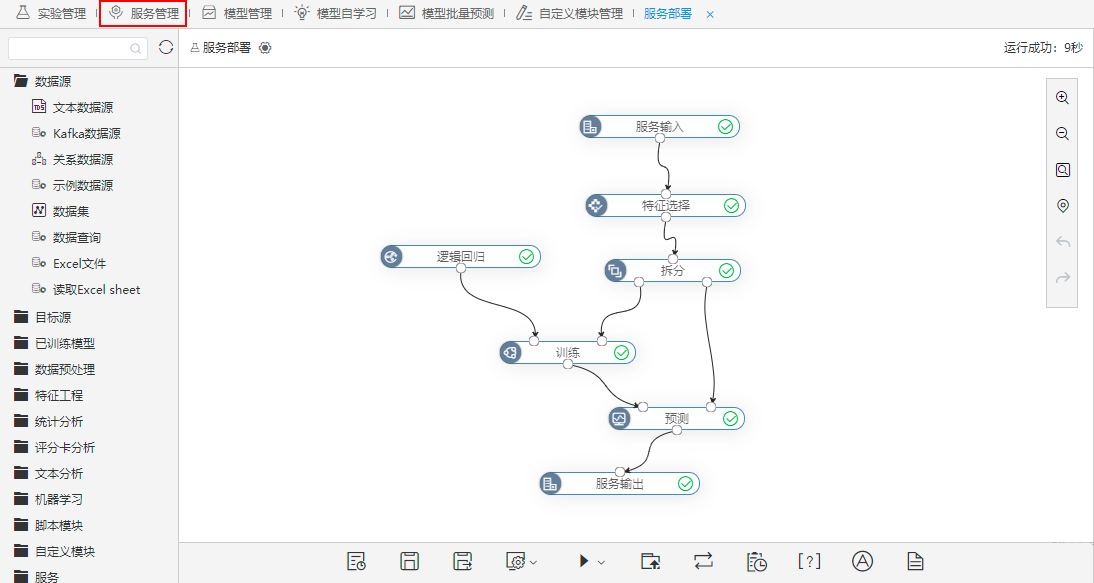The image size is (1094, 583).
Task: Expand the 已训练模型 folder
Action: point(54,343)
